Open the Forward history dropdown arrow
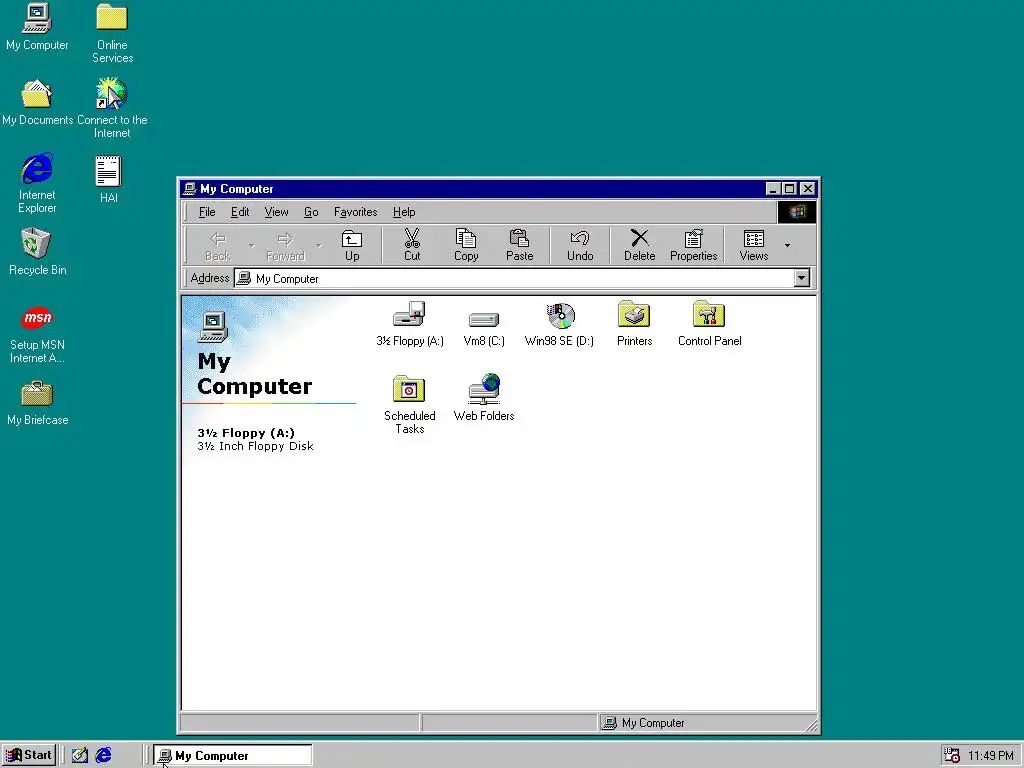 319,246
